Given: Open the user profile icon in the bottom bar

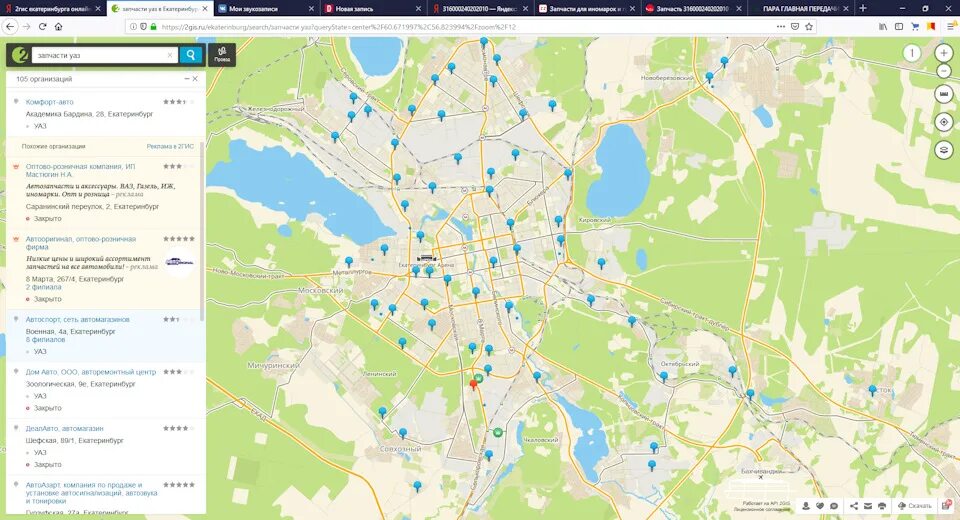Looking at the screenshot, I should pos(806,506).
